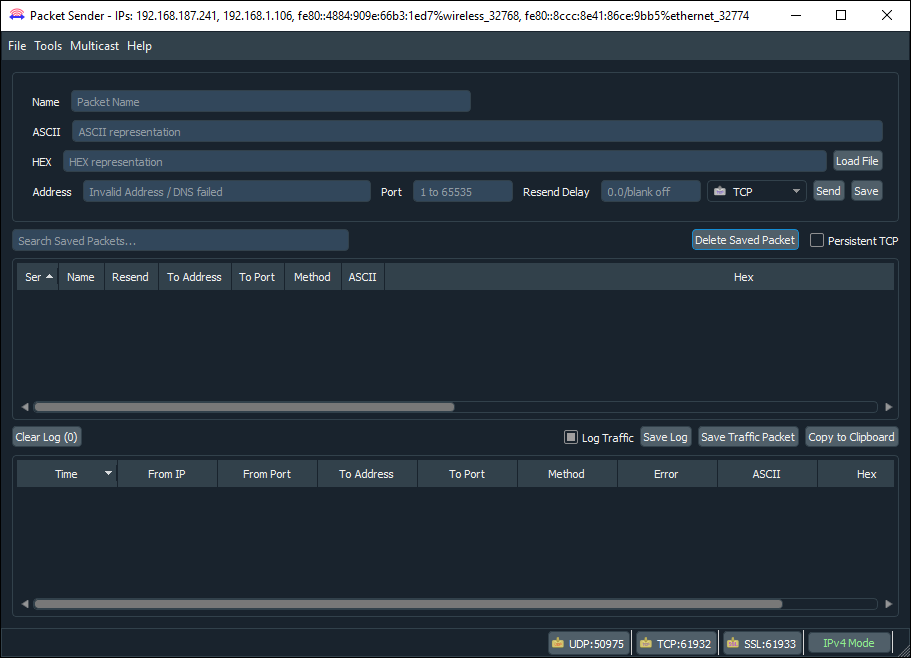Open the Multicast menu
Viewport: 911px width, 658px height.
(94, 45)
